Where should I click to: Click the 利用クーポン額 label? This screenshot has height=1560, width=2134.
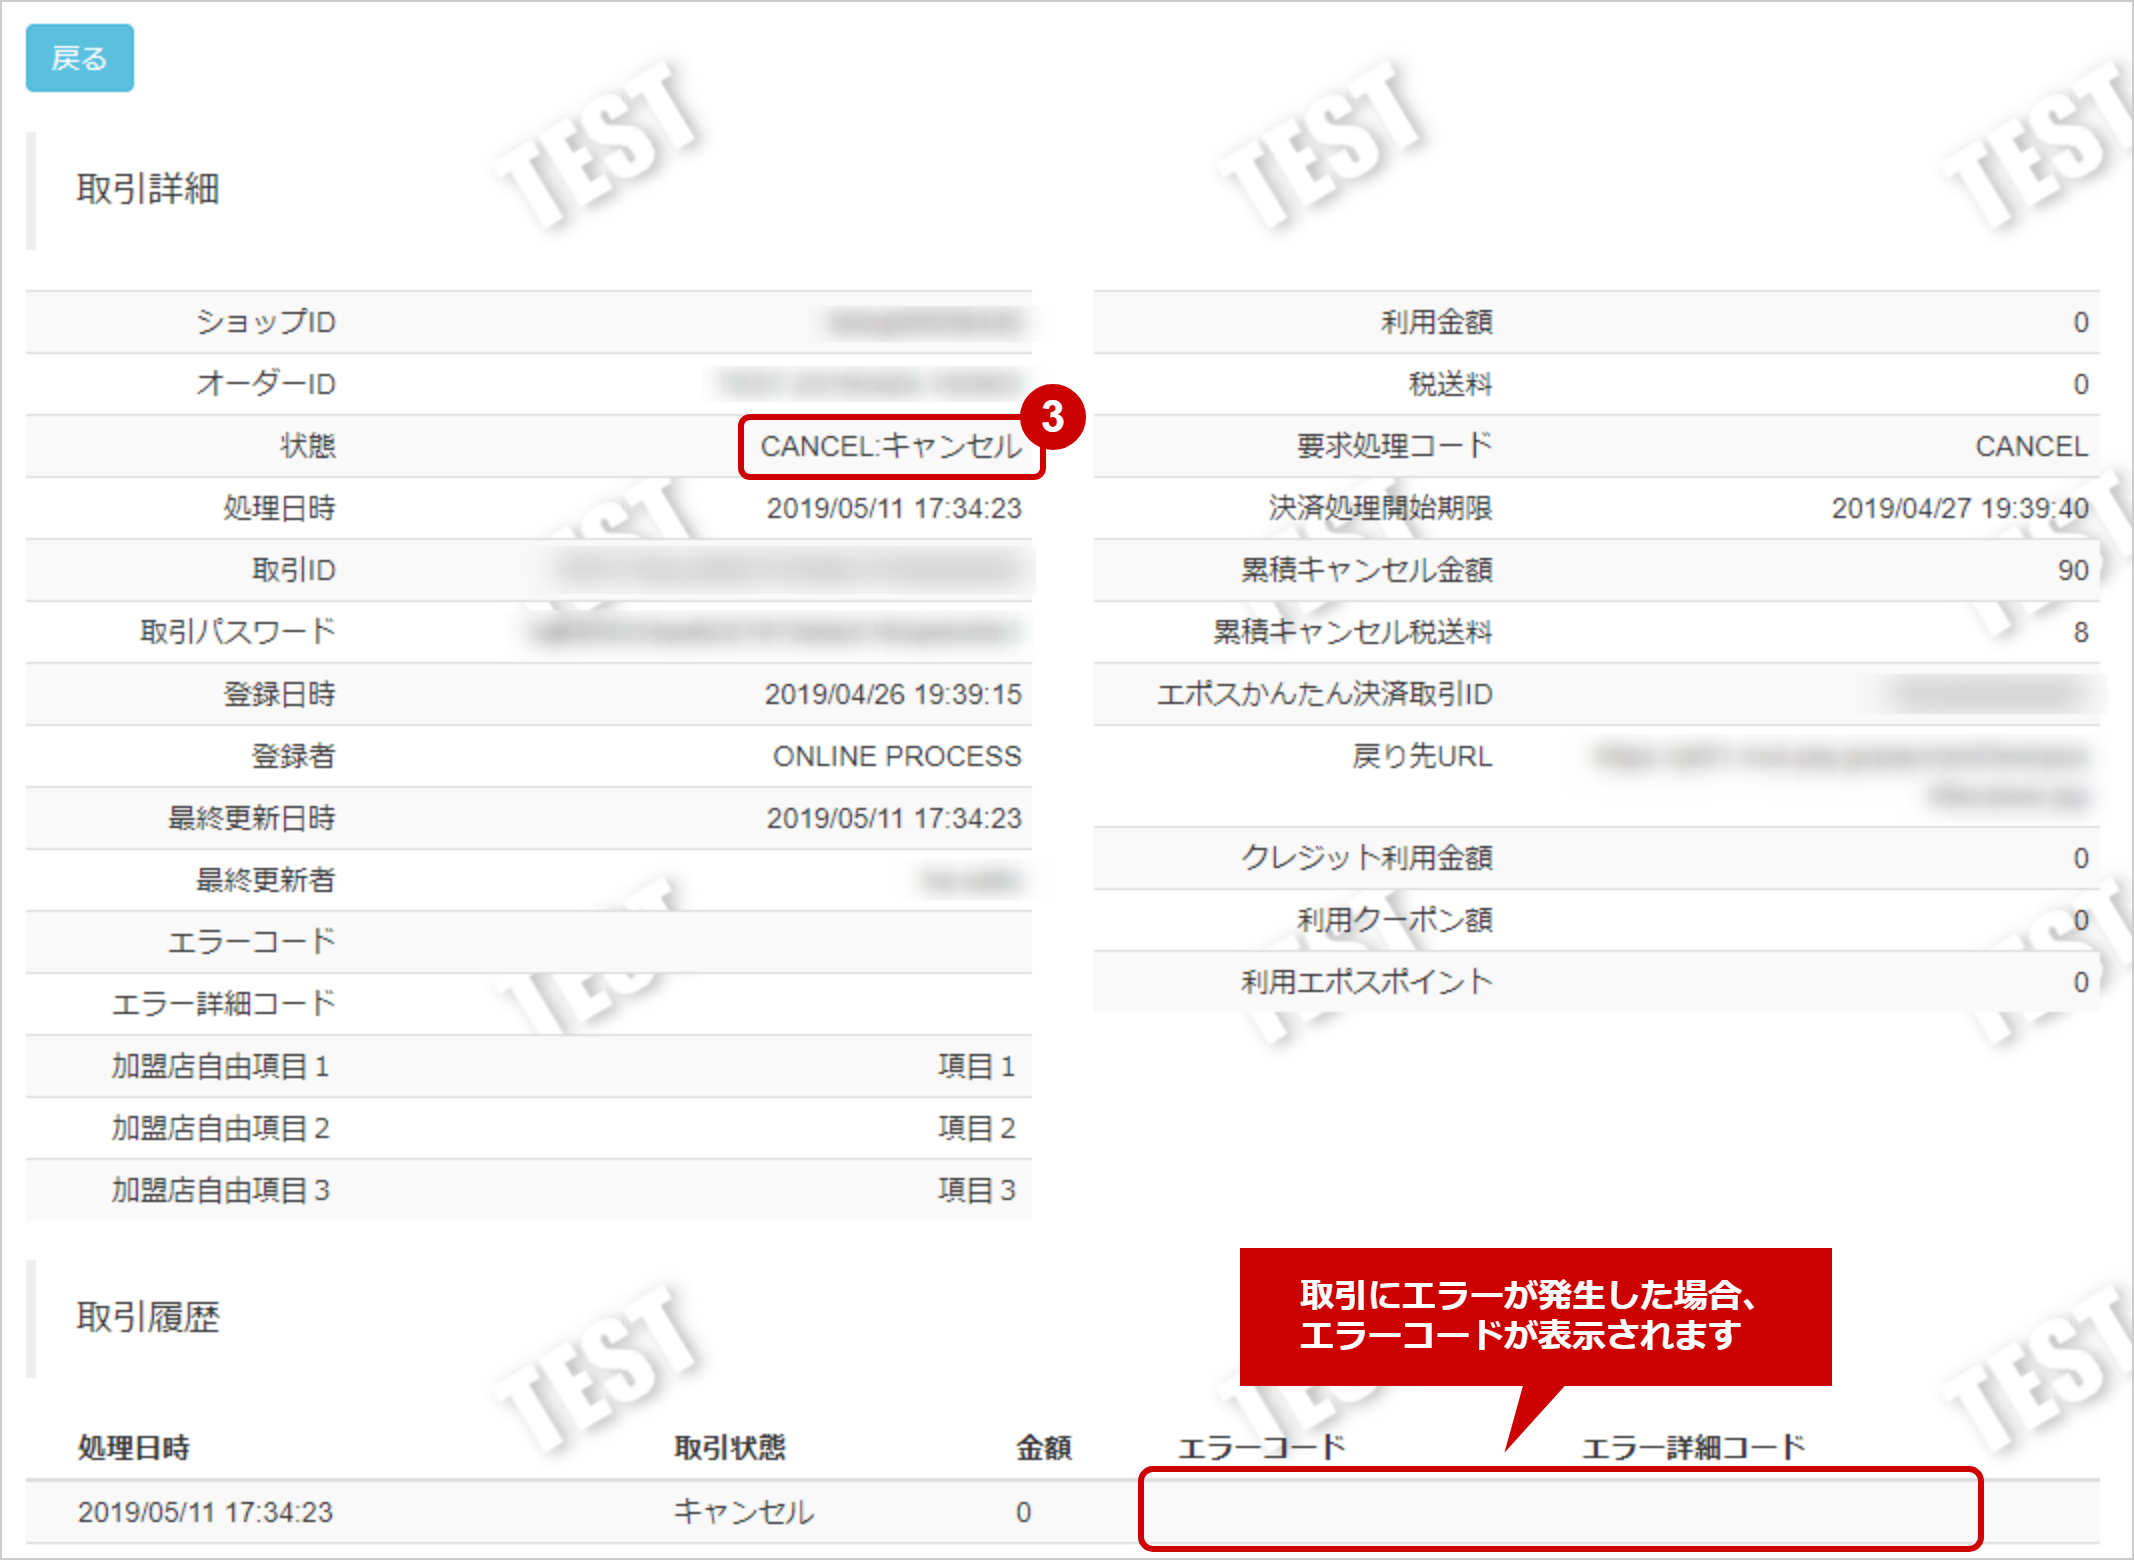coord(1394,920)
